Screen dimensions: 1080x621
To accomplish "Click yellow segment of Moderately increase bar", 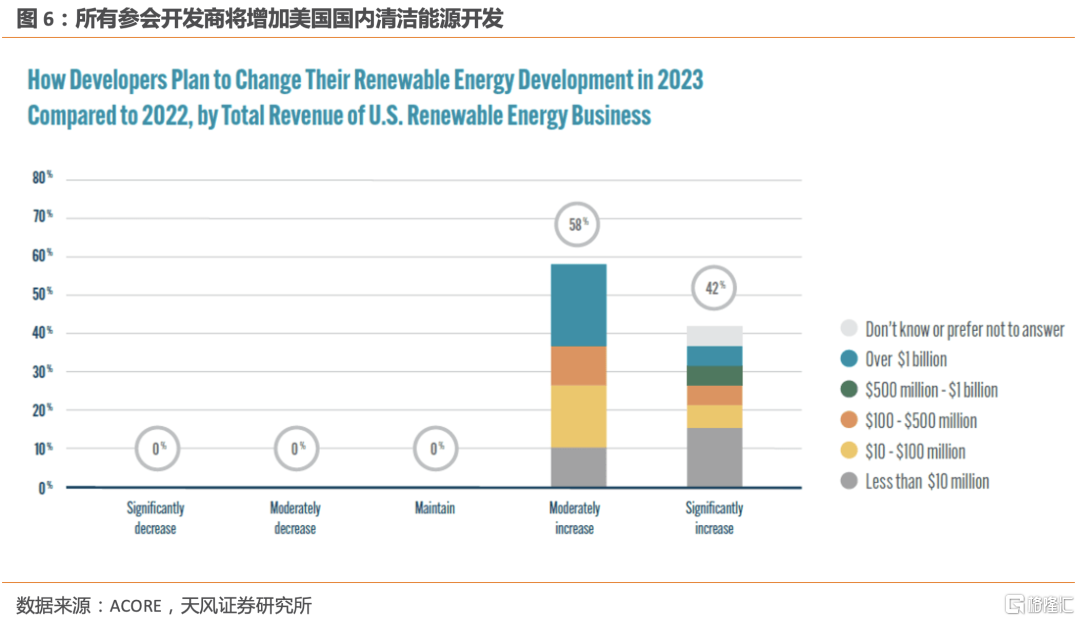I will coord(579,417).
